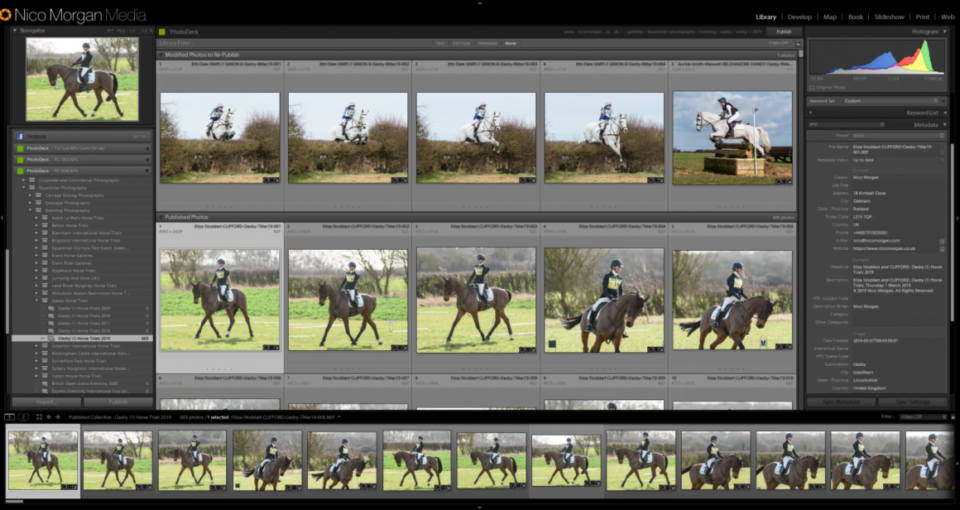This screenshot has height=510, width=960.
Task: Switch to the Web module
Action: coord(947,17)
